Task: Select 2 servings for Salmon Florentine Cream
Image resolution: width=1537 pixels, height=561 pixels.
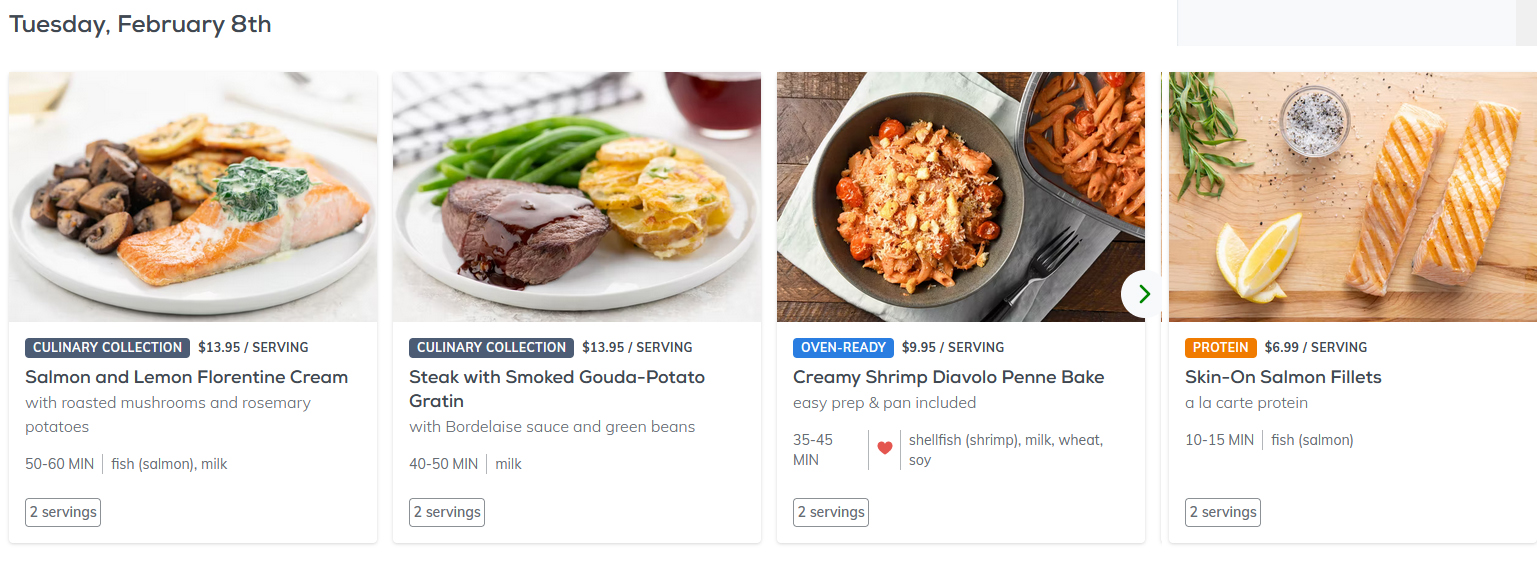Action: coord(63,512)
